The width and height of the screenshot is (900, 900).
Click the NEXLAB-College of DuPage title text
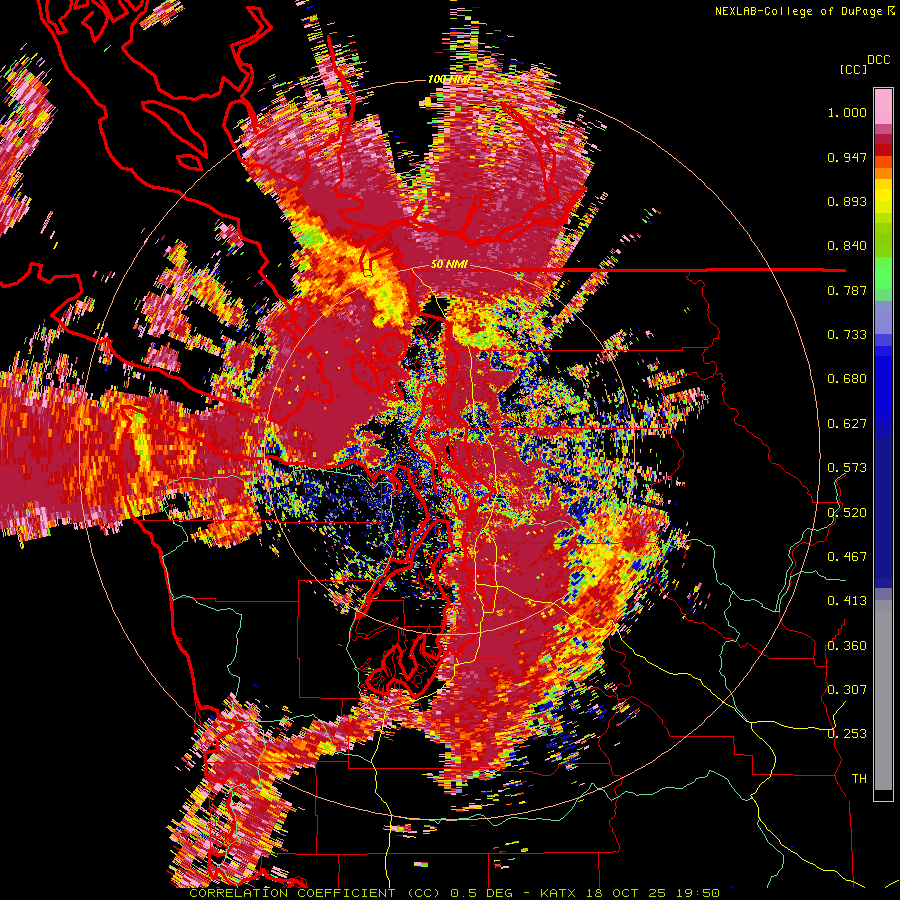pyautogui.click(x=798, y=11)
